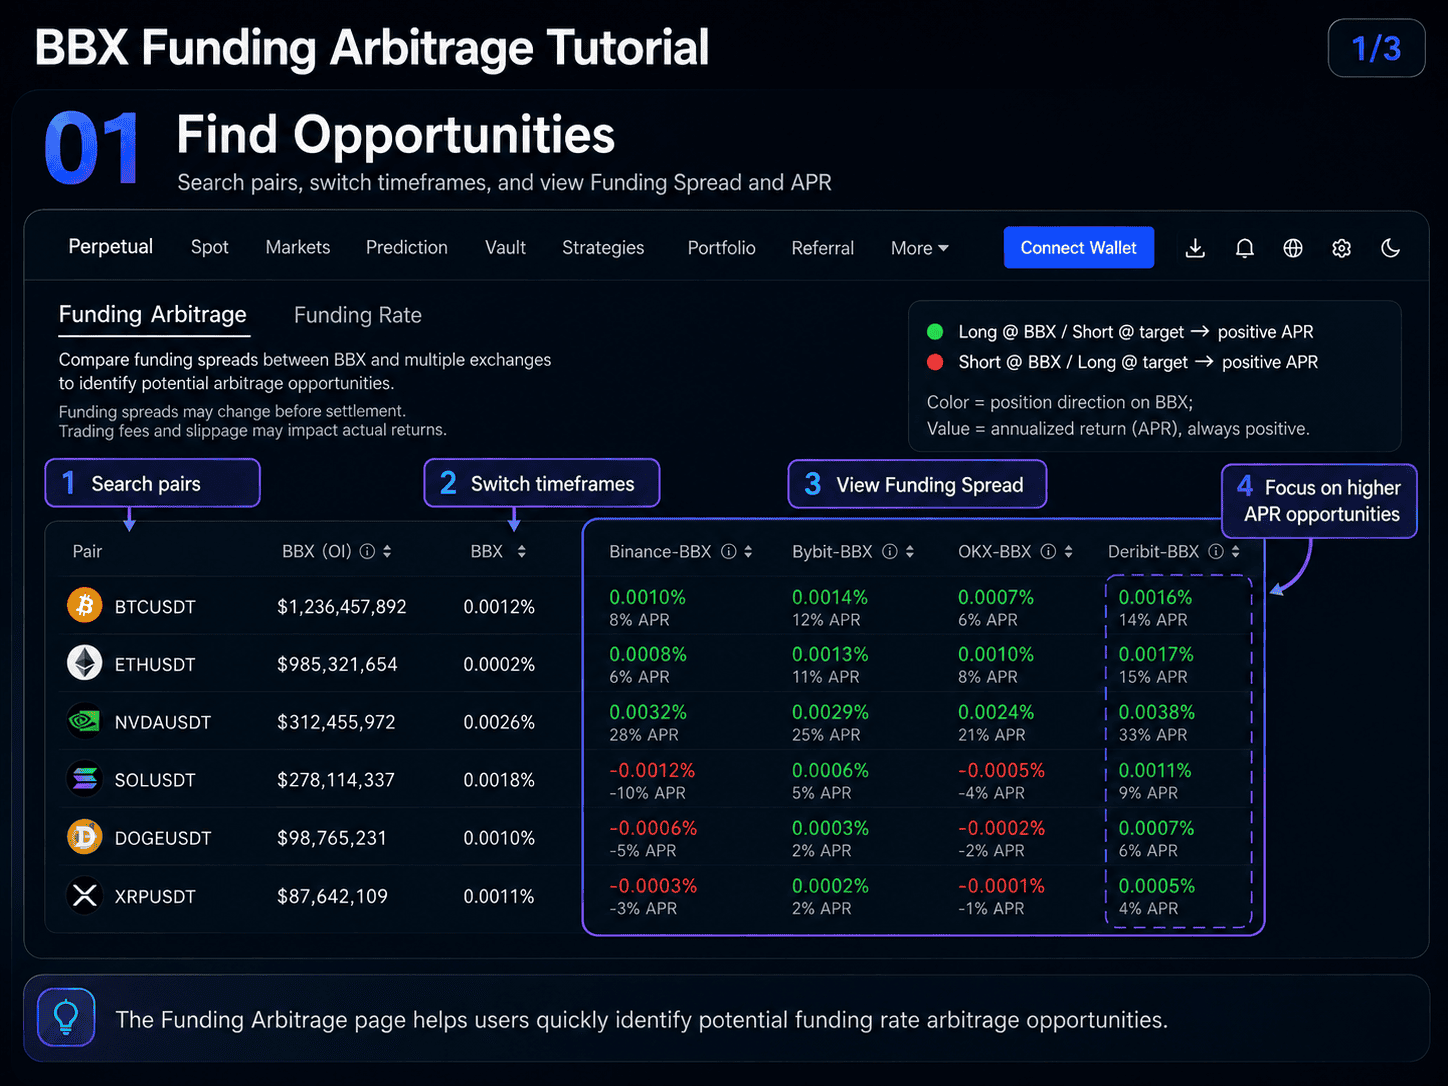Click SOLUSDT's BBX rate 0.0018%
The height and width of the screenshot is (1086, 1448).
point(499,780)
